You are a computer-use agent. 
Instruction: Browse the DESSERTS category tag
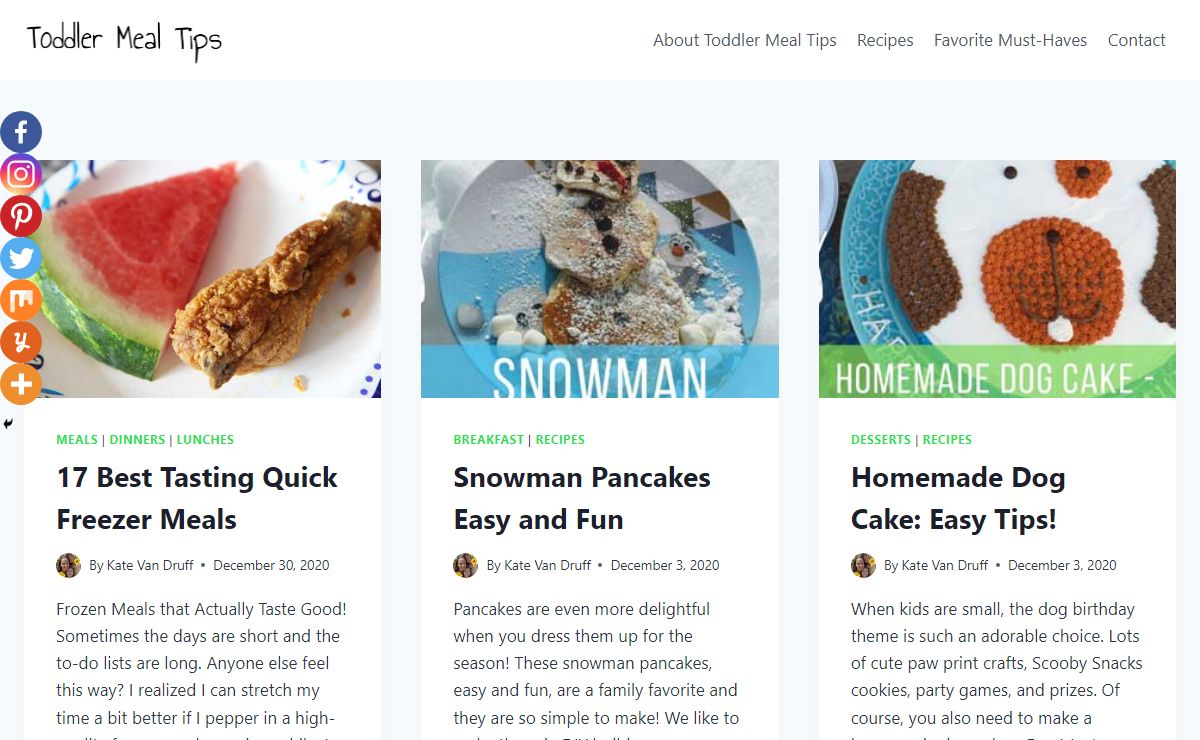(880, 439)
